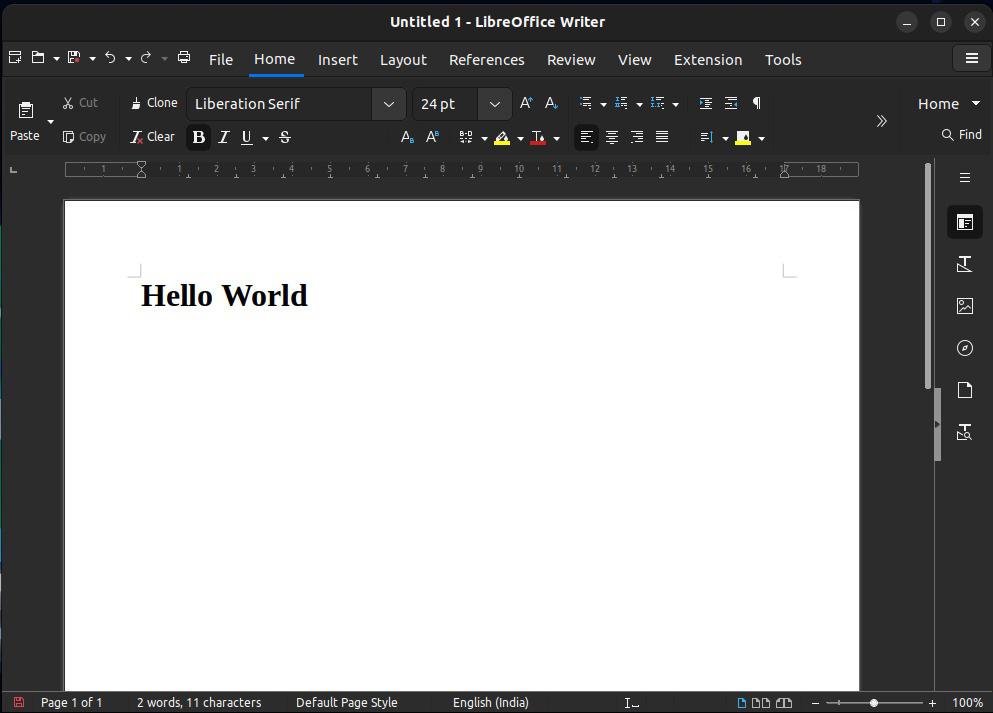Open sidebar Styles panel icon
The image size is (993, 713).
click(x=964, y=264)
